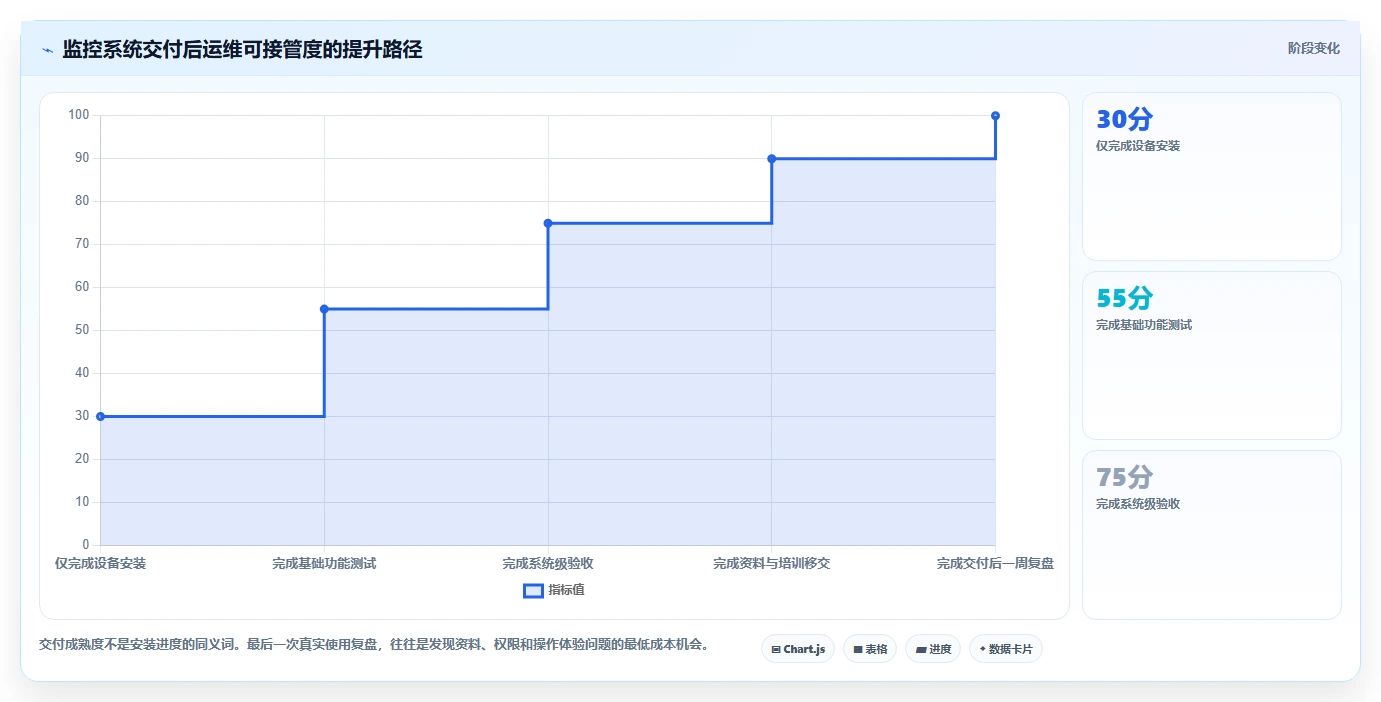Click the 指标值 legend label

tap(566, 590)
